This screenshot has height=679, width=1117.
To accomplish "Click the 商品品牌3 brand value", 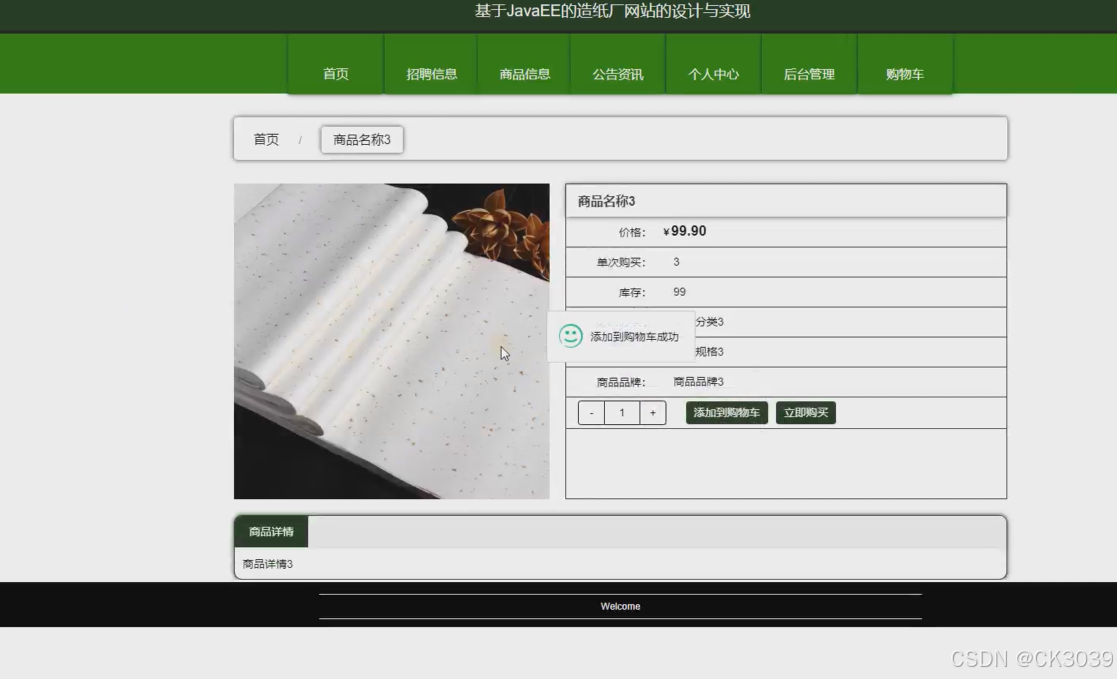I will click(698, 382).
